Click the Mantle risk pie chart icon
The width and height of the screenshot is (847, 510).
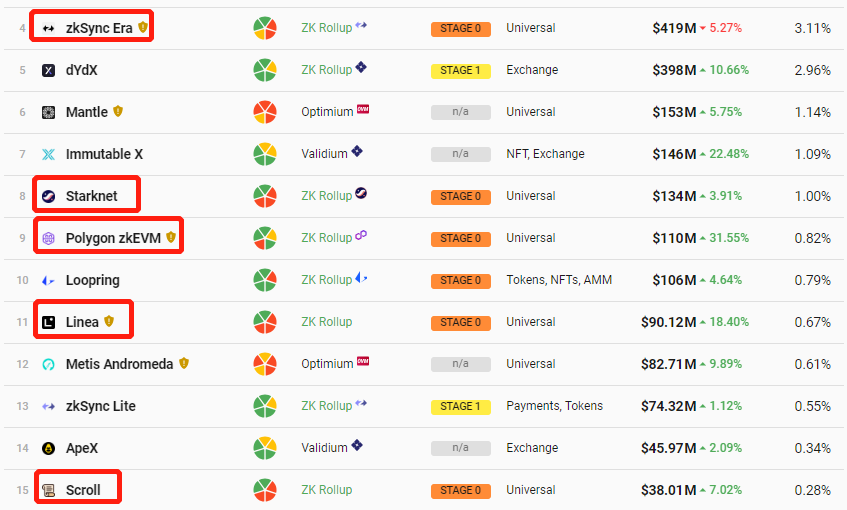(x=265, y=112)
